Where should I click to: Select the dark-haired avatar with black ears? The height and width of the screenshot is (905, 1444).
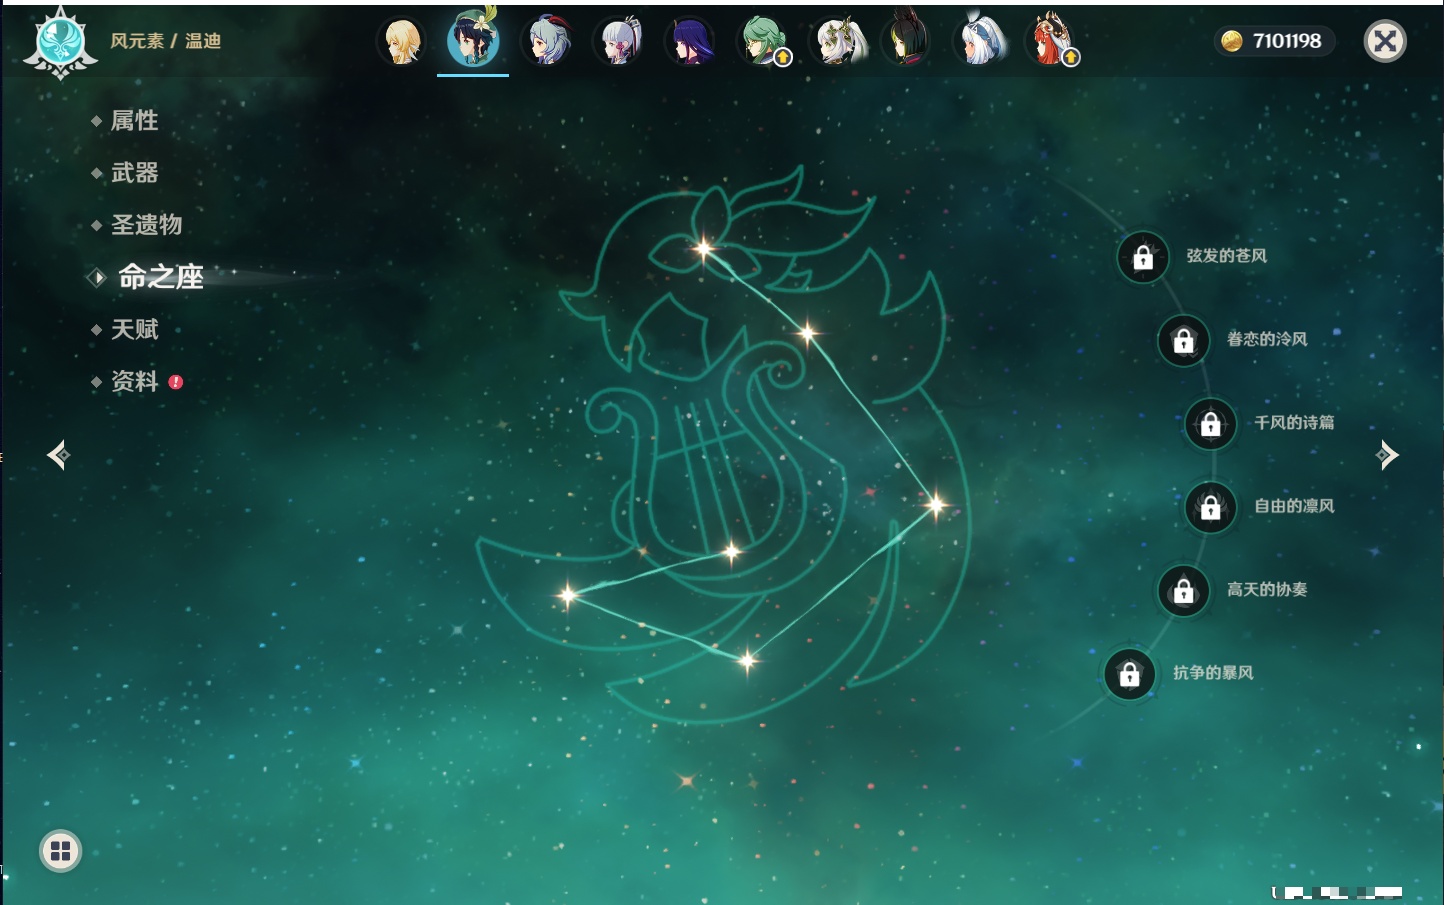(x=907, y=40)
